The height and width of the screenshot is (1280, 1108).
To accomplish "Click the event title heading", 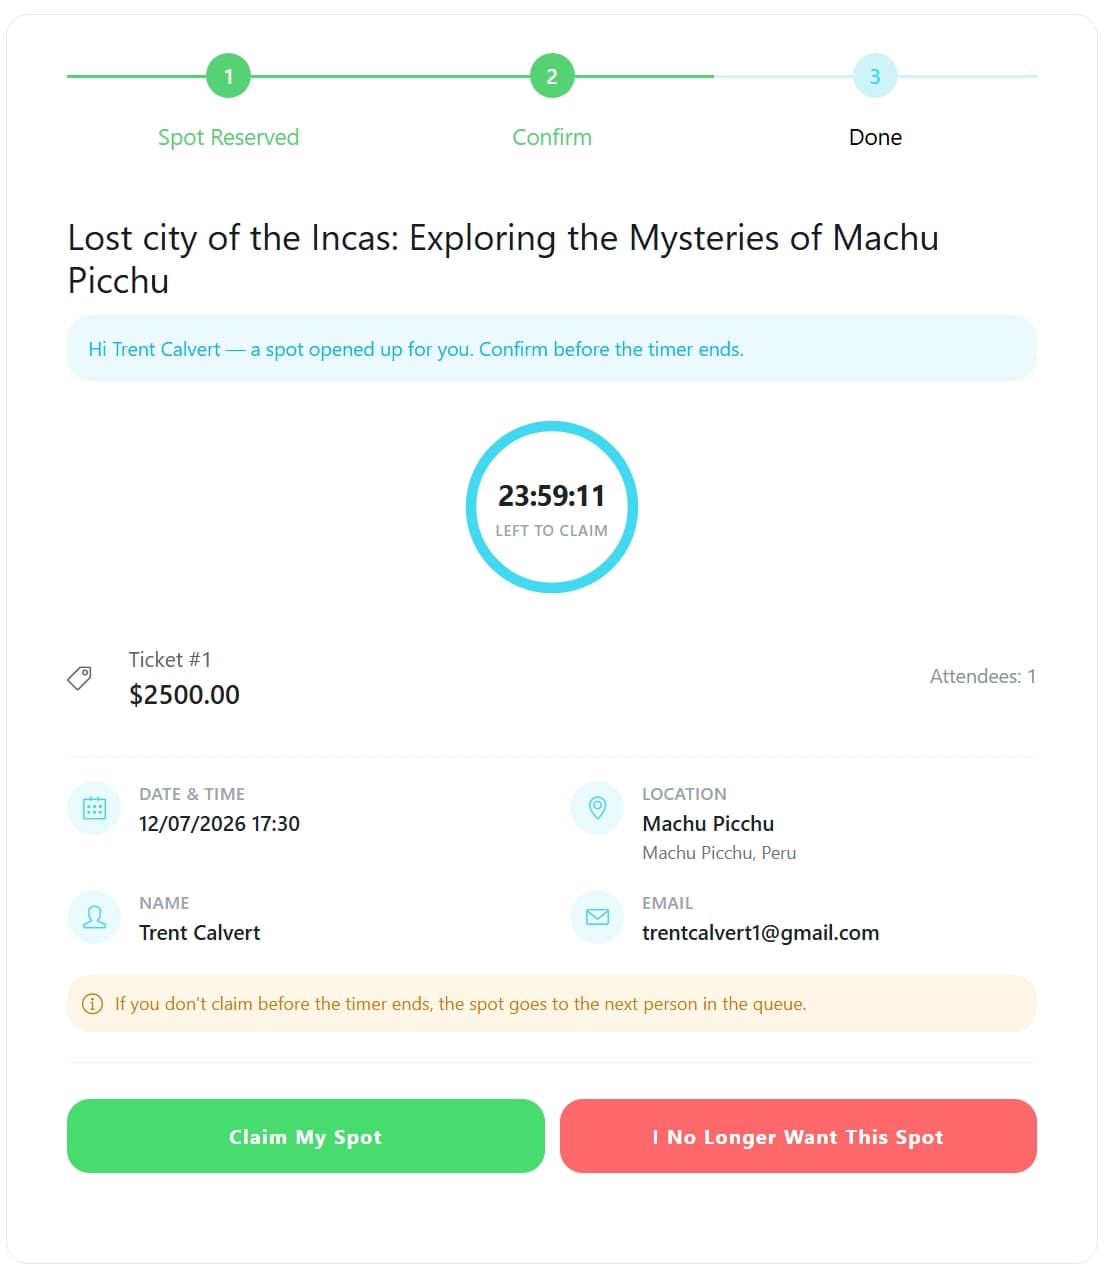I will pos(504,259).
